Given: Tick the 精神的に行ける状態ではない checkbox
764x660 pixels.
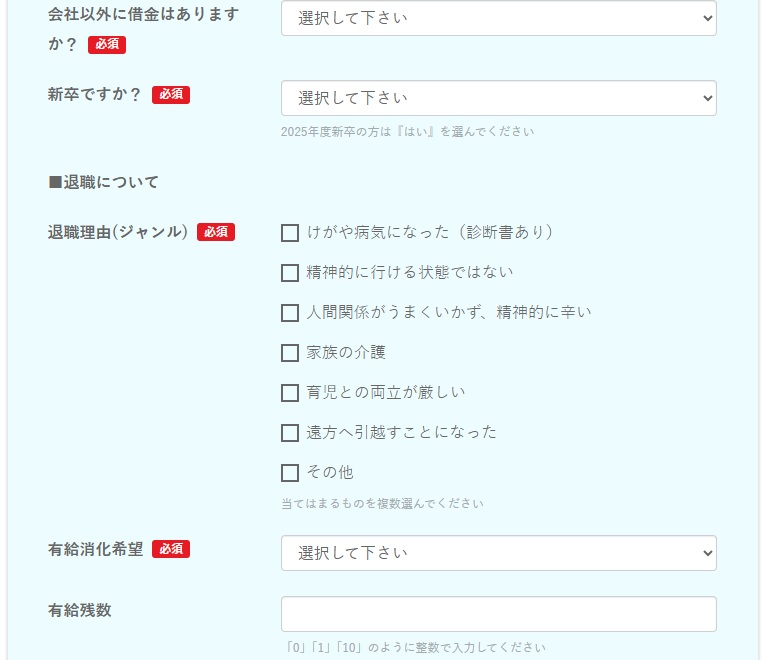Looking at the screenshot, I should (x=290, y=273).
